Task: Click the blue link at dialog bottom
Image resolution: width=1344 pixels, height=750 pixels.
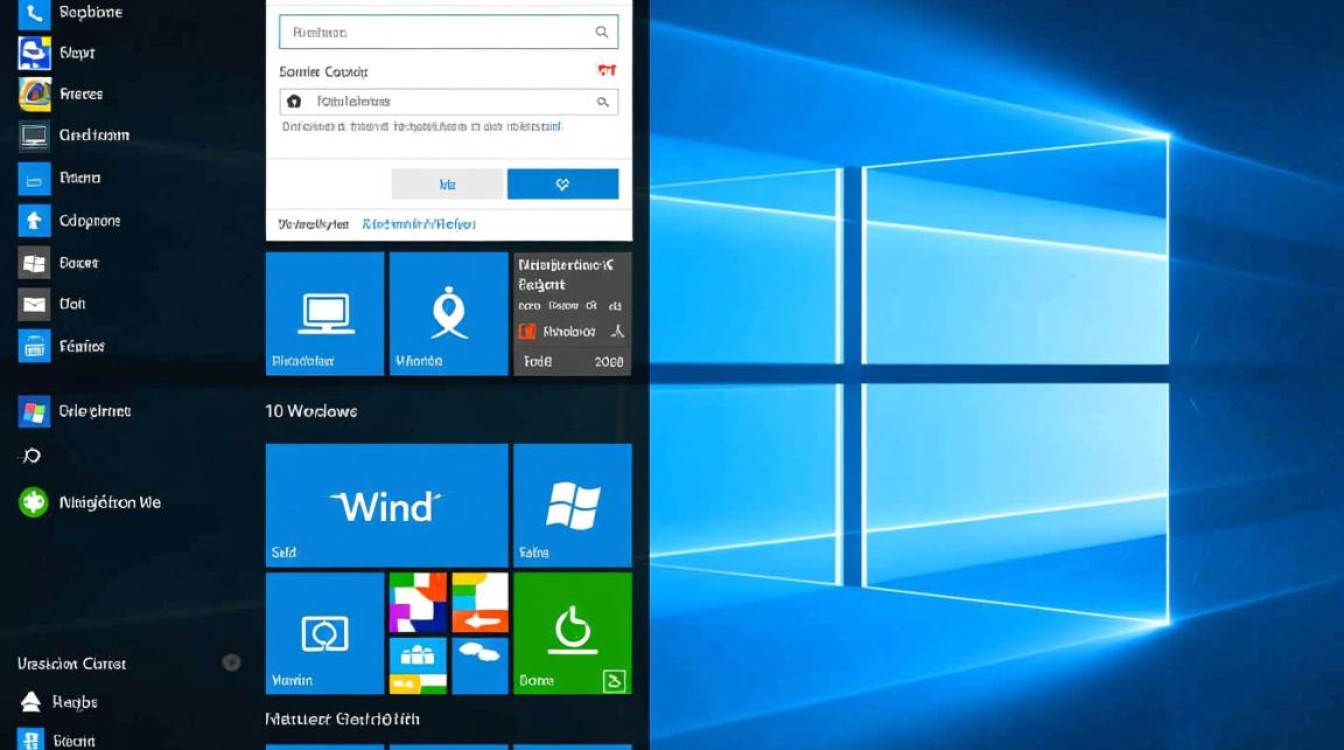Action: coord(419,225)
